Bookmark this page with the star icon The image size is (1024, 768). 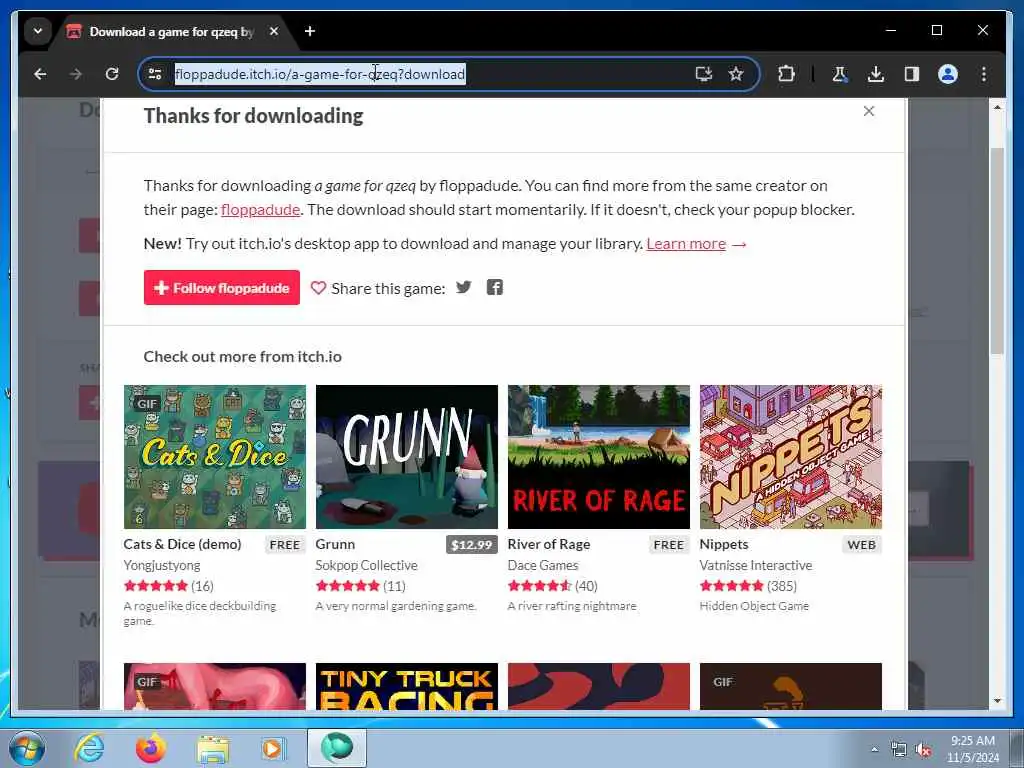pos(736,74)
